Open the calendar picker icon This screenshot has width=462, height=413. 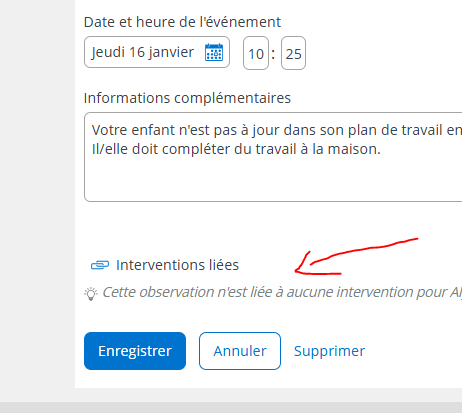point(214,52)
